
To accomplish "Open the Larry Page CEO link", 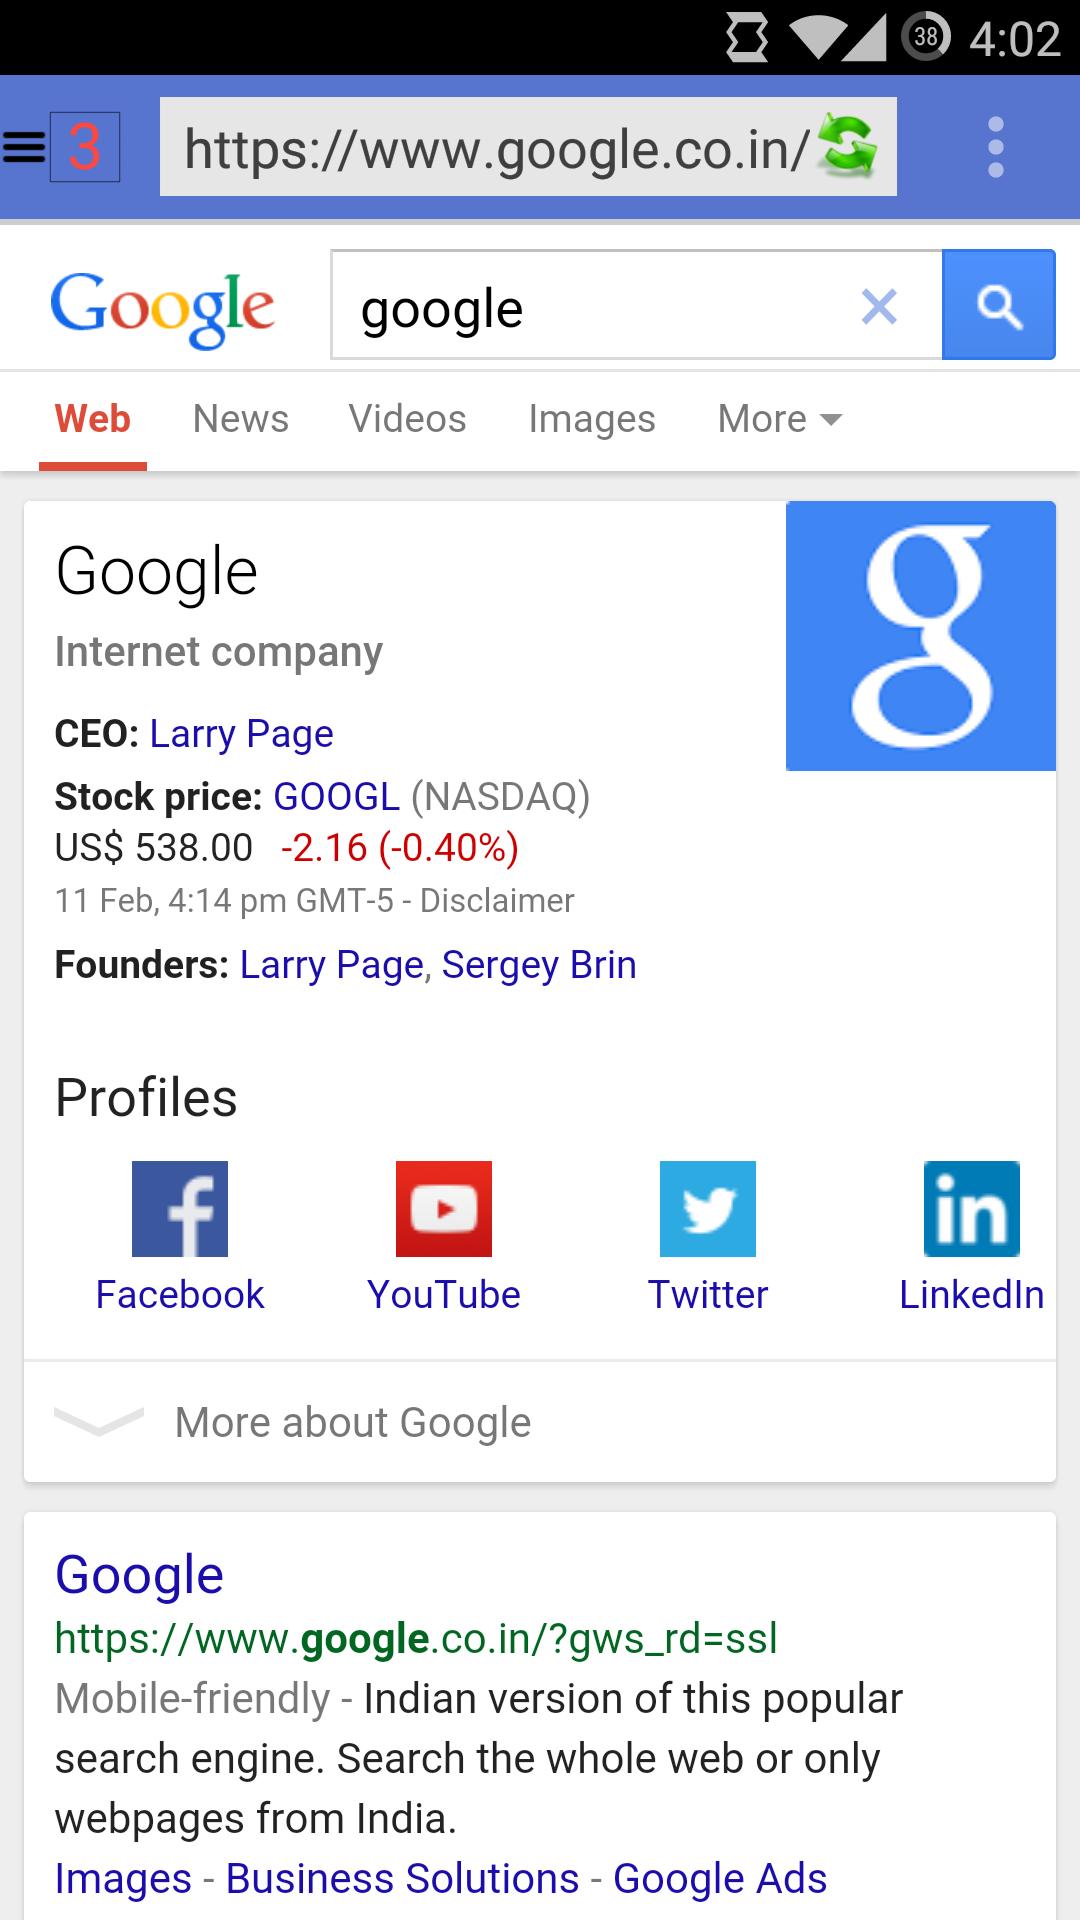I will (240, 733).
